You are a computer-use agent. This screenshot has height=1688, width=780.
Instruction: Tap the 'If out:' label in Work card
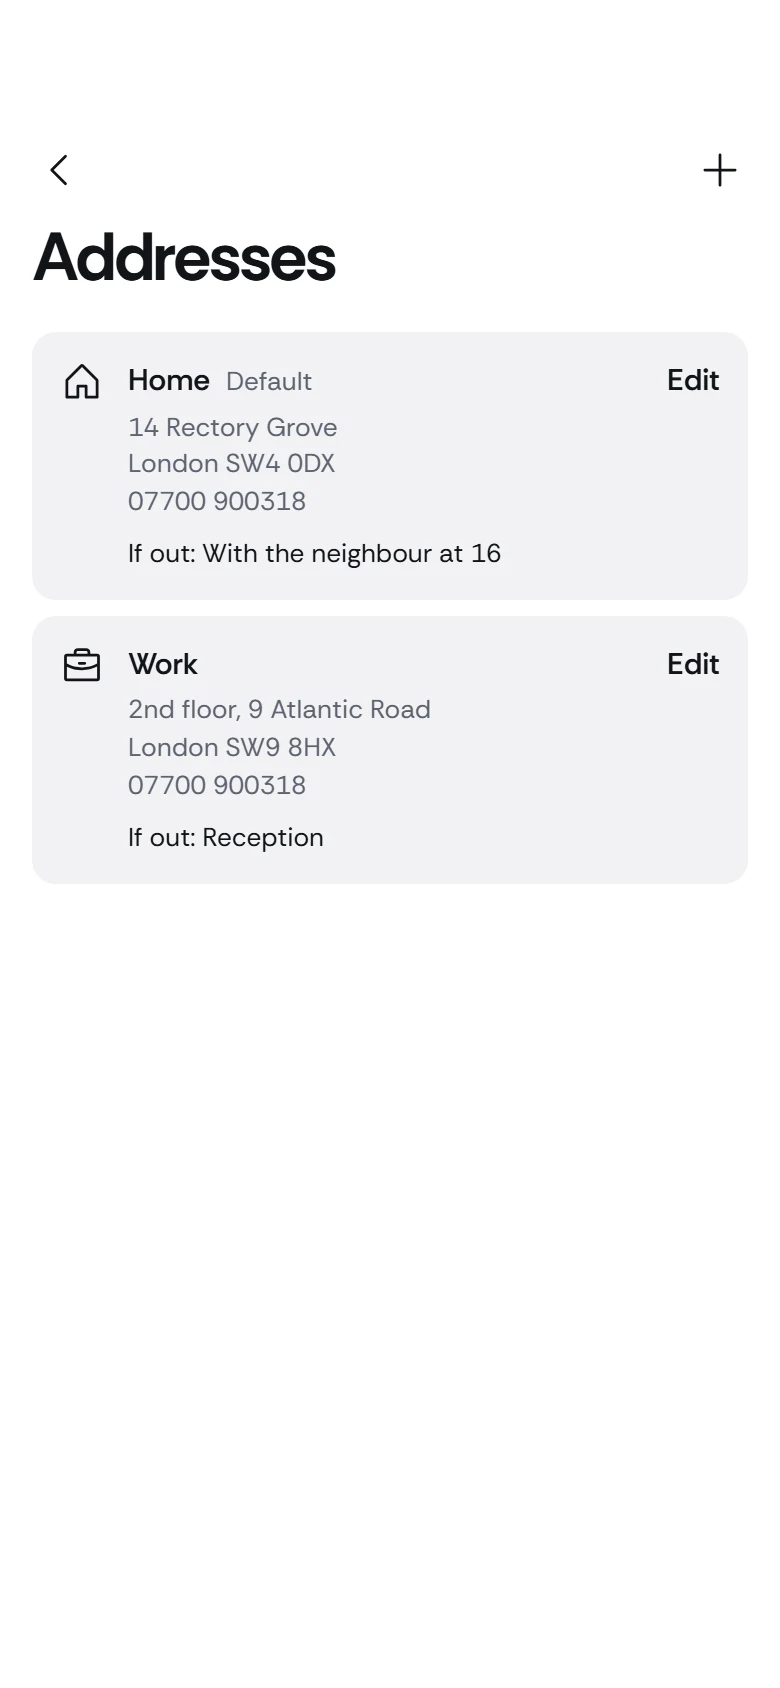coord(162,837)
